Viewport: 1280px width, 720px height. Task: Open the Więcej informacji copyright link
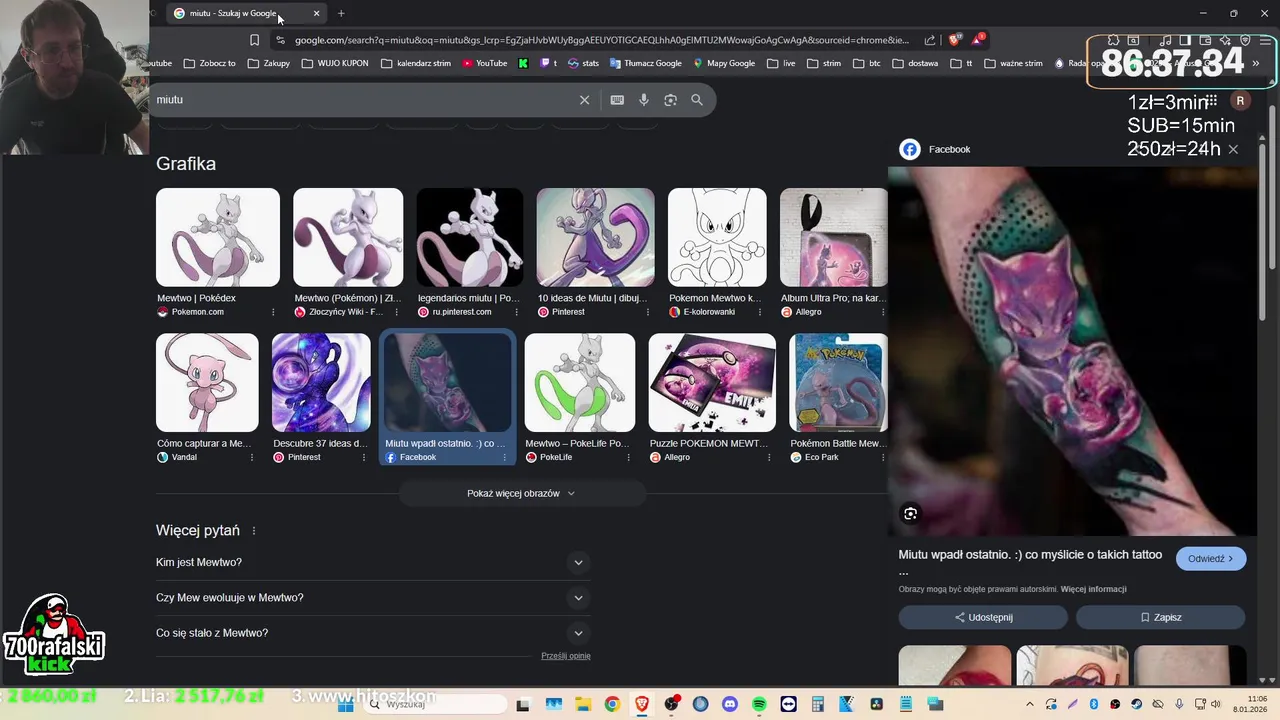coord(1094,589)
